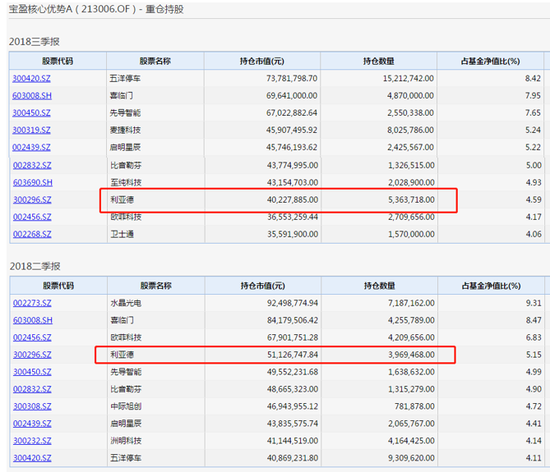The width and height of the screenshot is (550, 472).
Task: Select stock name 洲明科技
Action: [126, 440]
